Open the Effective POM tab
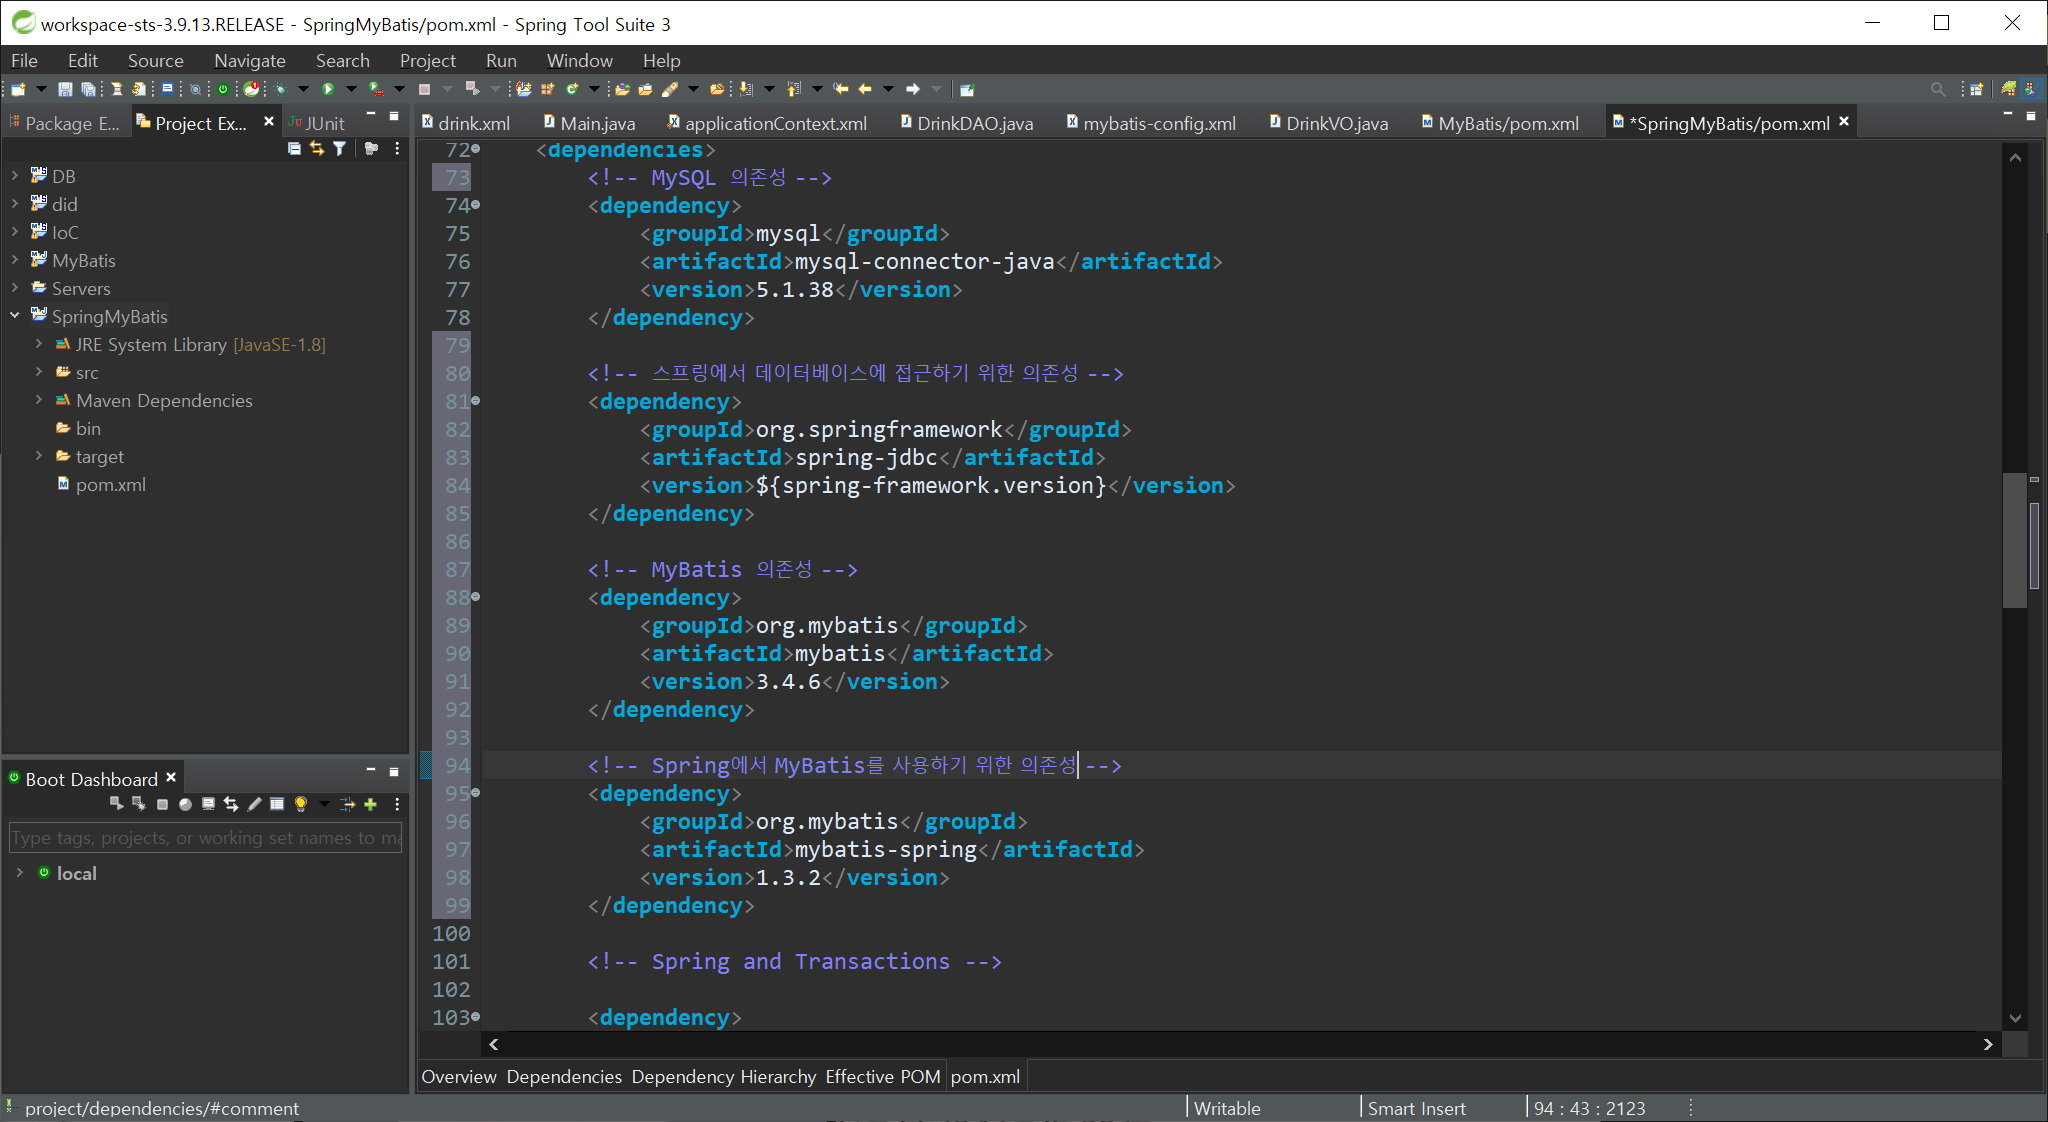Viewport: 2048px width, 1122px height. coord(883,1077)
